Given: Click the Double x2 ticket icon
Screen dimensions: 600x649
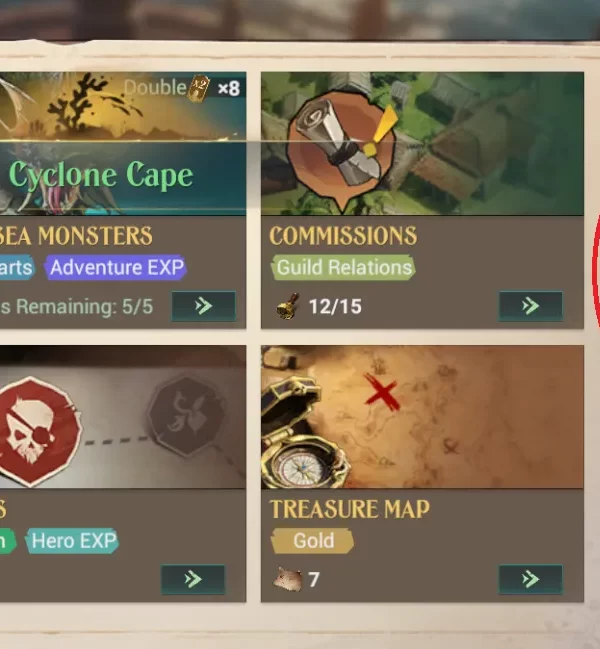Looking at the screenshot, I should pyautogui.click(x=198, y=88).
